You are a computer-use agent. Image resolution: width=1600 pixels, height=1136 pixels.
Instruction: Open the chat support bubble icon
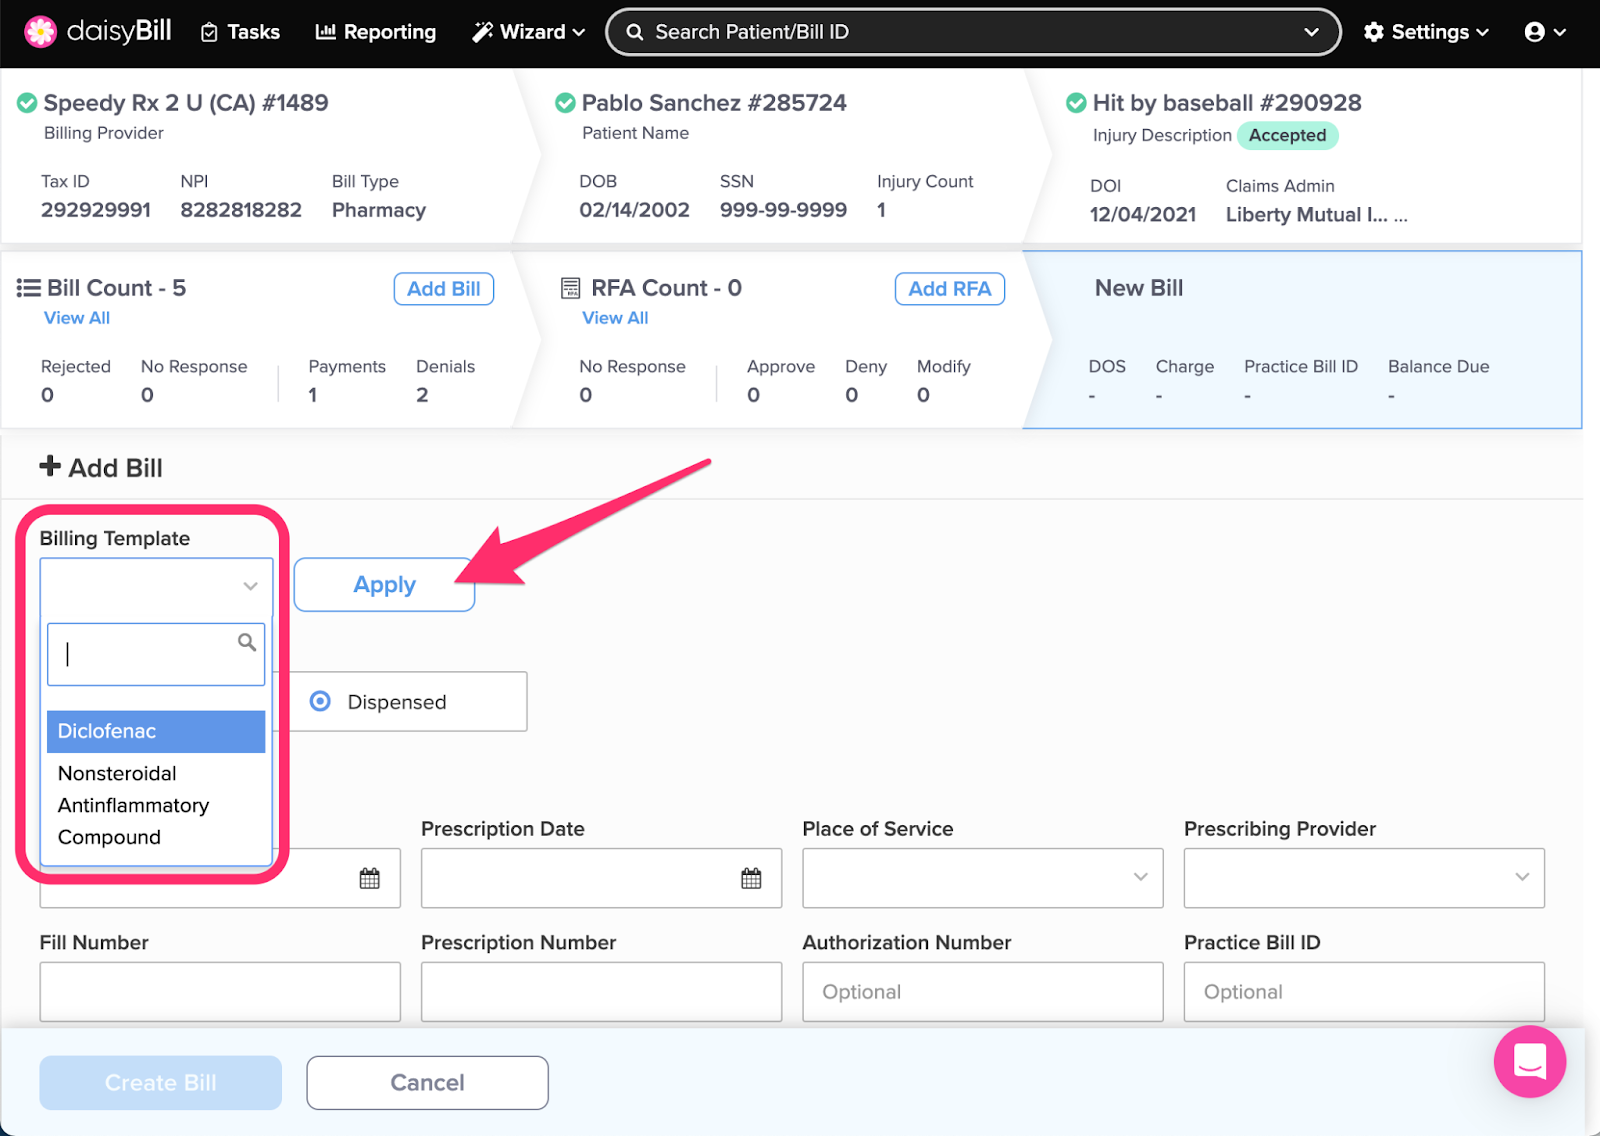1529,1061
